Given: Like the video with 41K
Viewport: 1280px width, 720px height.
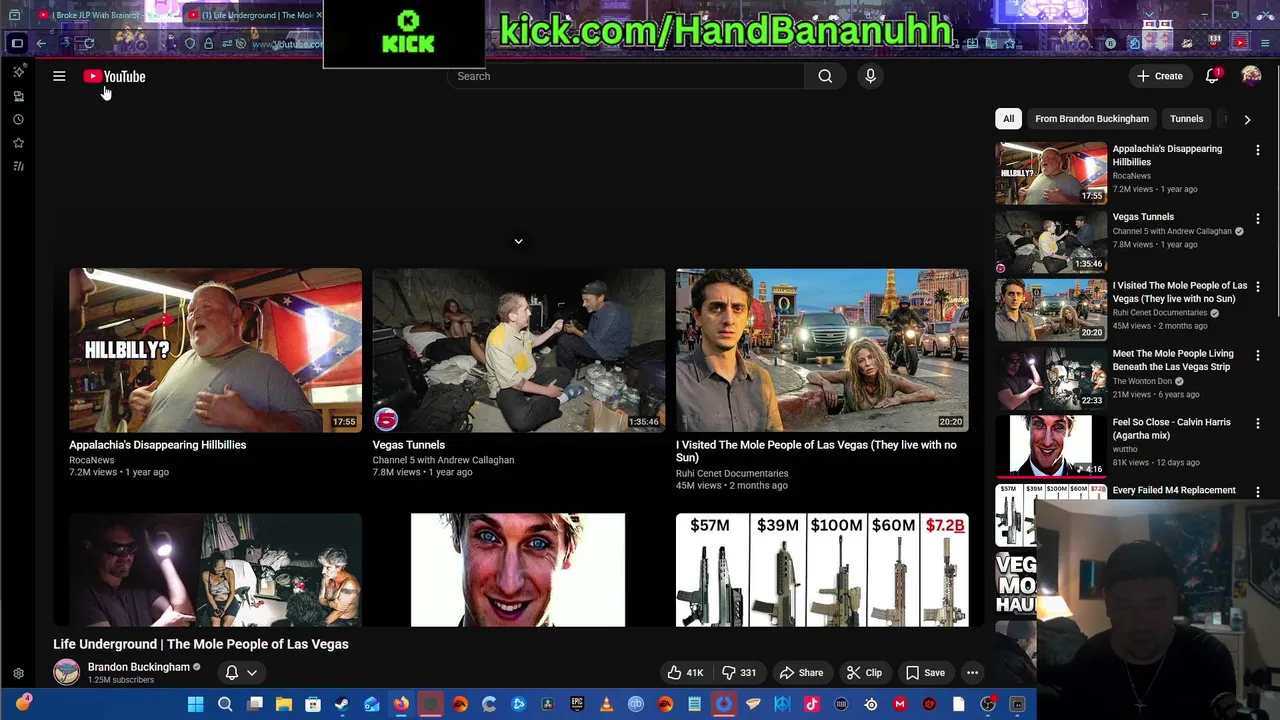Looking at the screenshot, I should coord(685,673).
